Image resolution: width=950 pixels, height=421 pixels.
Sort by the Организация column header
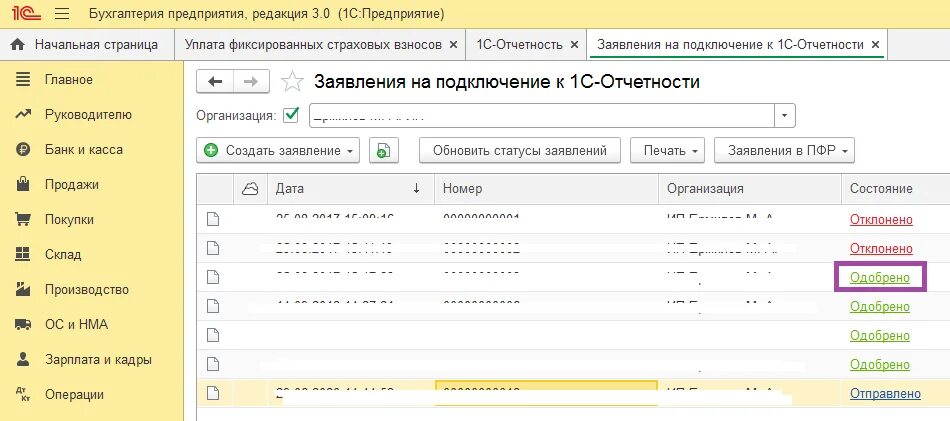click(x=750, y=188)
